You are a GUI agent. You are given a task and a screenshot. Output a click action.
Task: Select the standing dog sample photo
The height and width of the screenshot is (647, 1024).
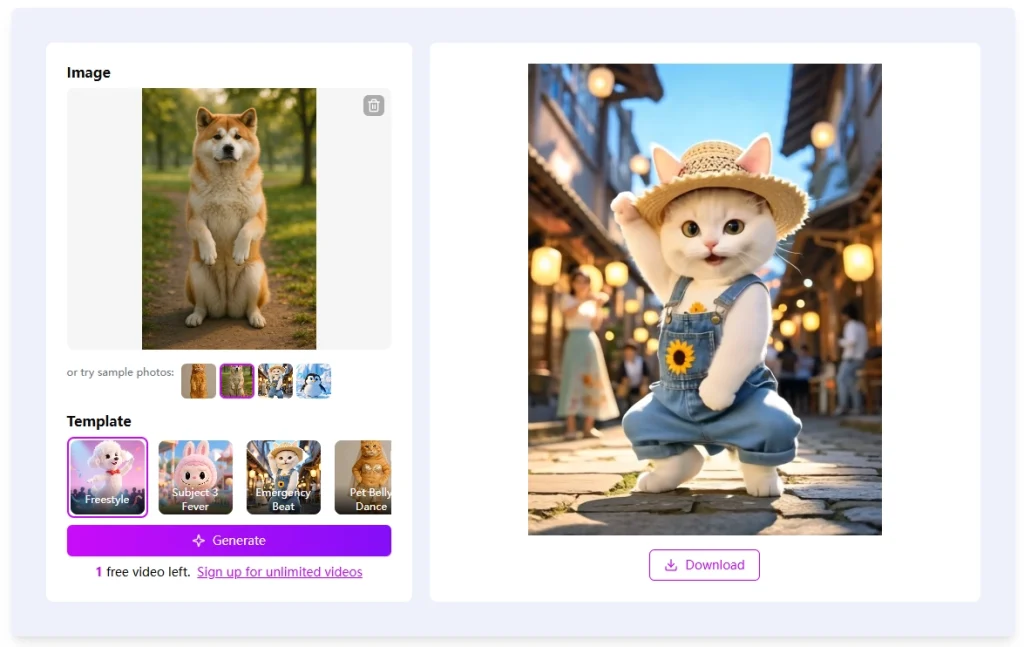pyautogui.click(x=236, y=381)
